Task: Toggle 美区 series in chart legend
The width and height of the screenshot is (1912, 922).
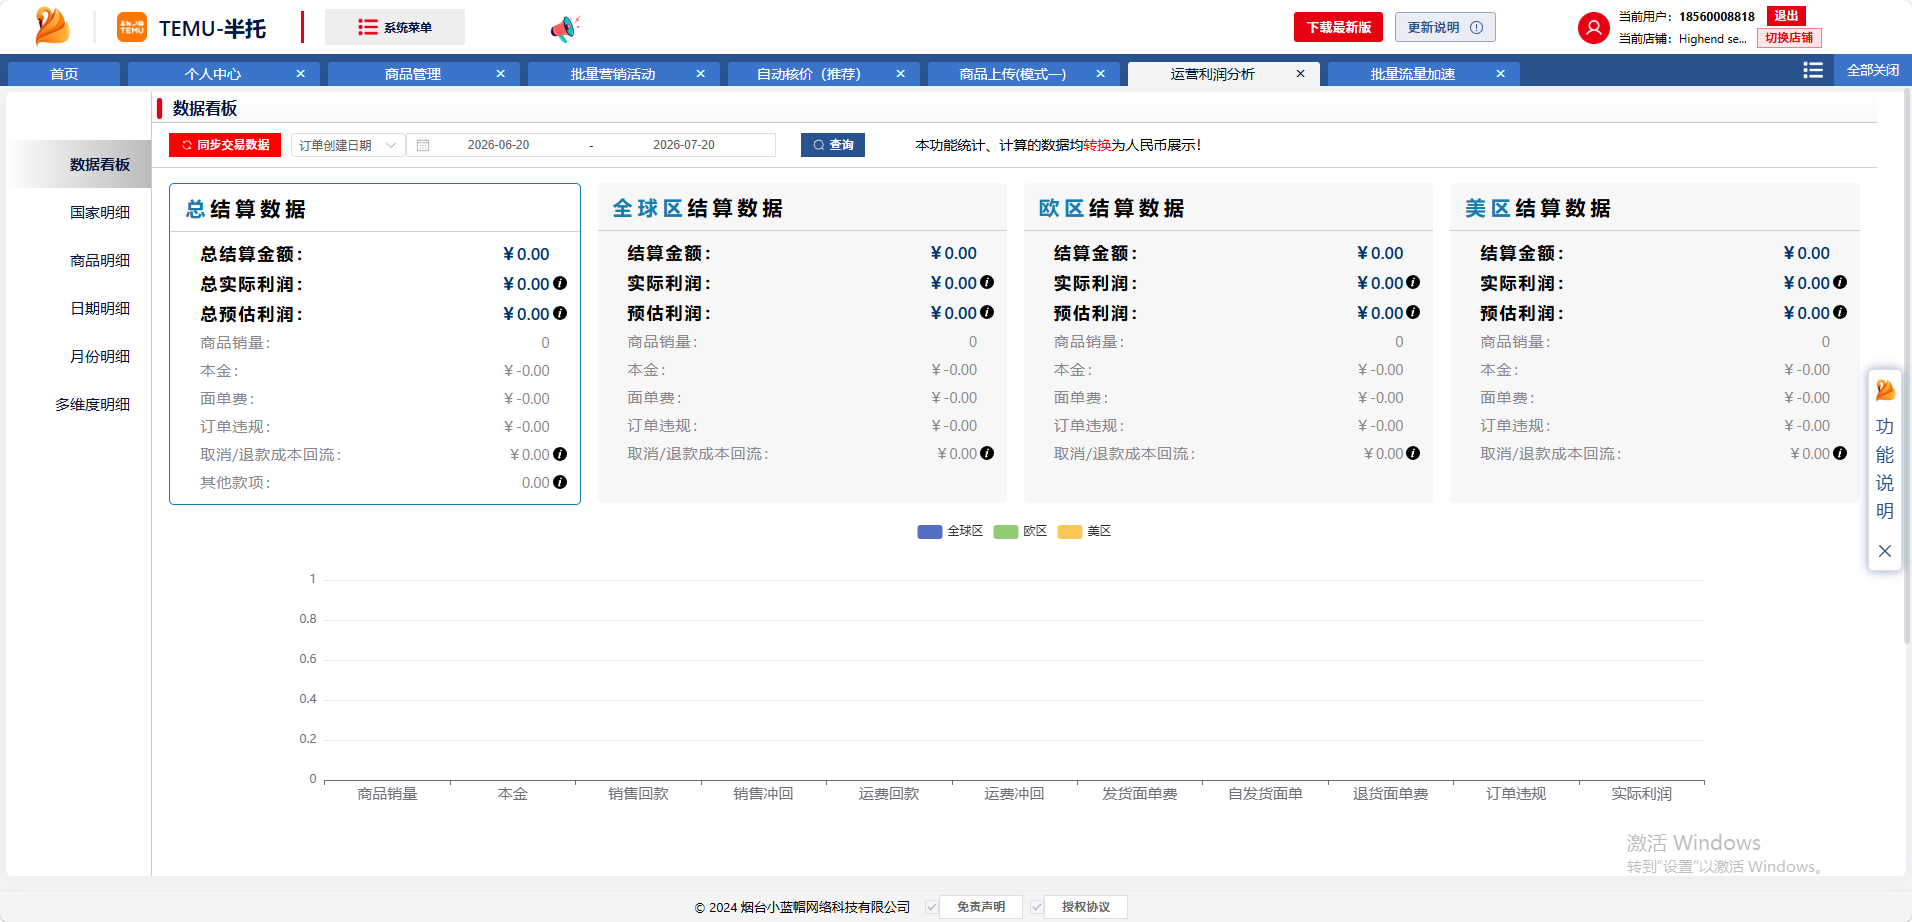Action: tap(1084, 531)
